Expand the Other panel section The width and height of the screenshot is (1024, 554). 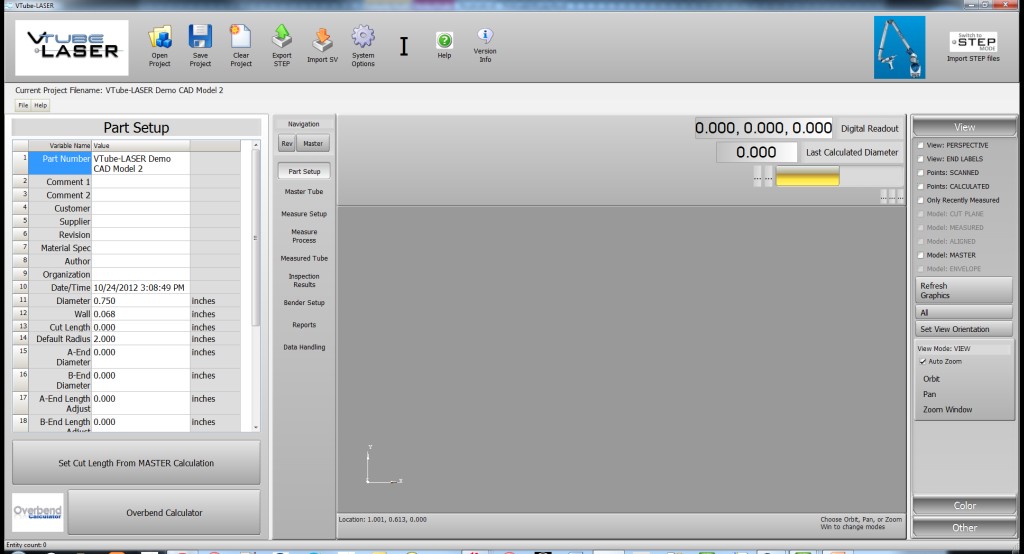tap(964, 527)
